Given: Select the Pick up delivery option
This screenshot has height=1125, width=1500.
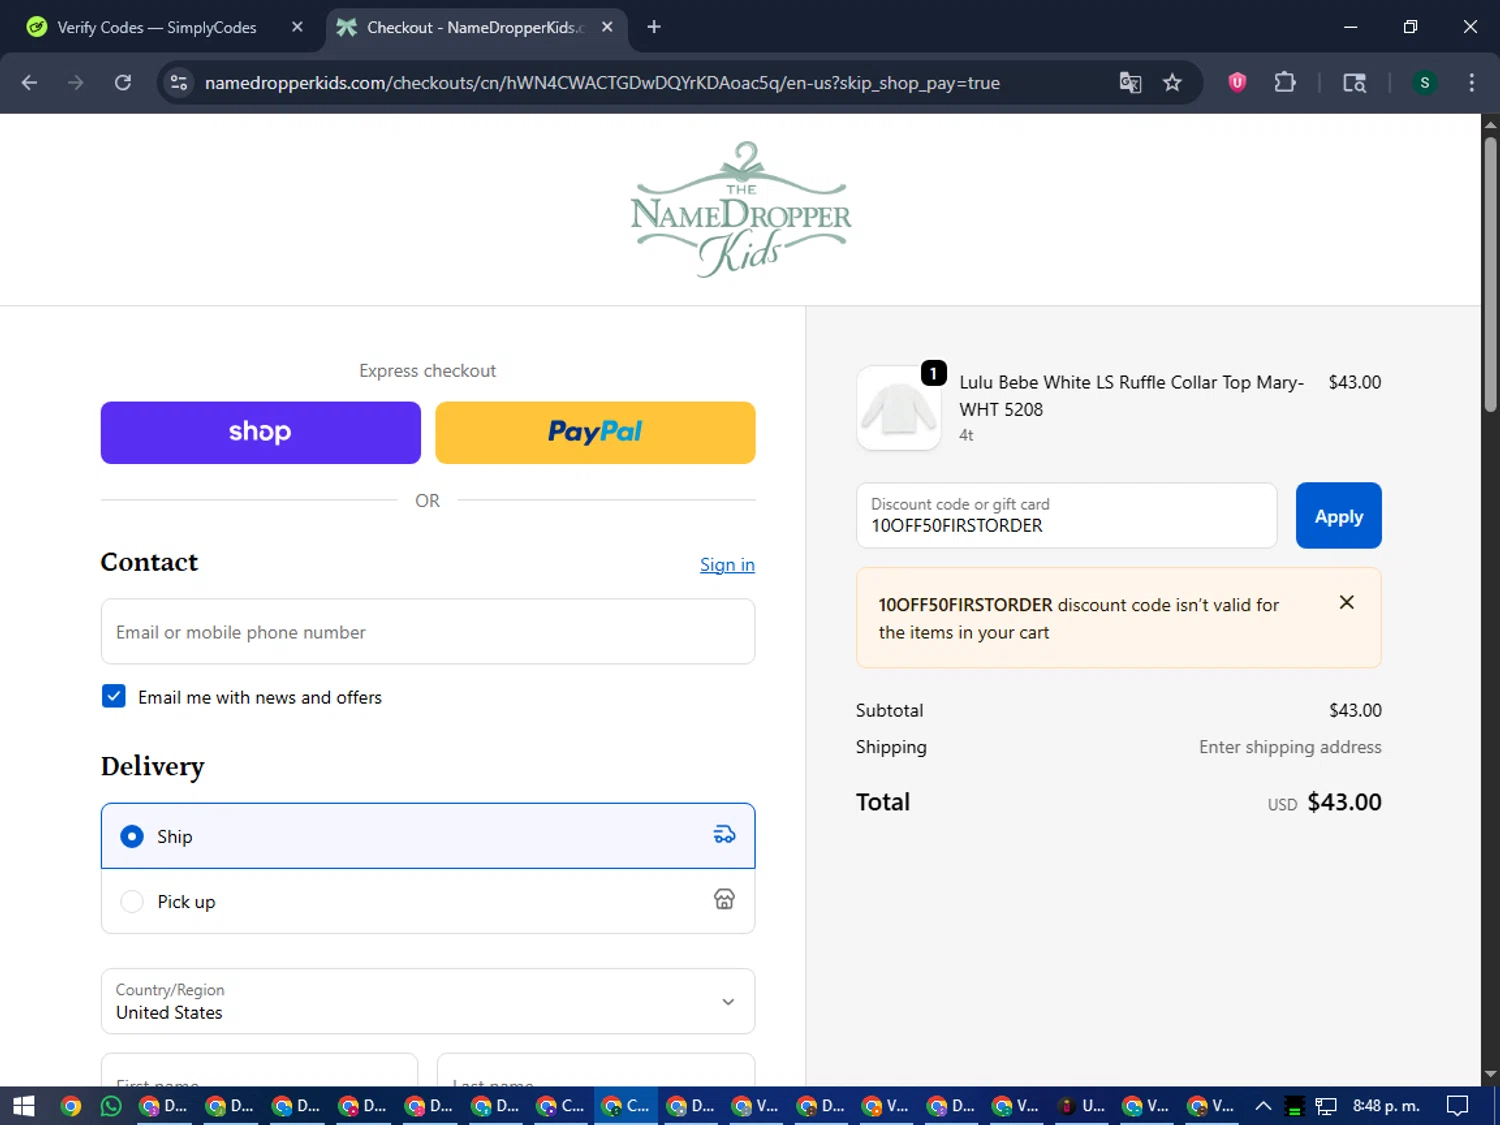Looking at the screenshot, I should coord(428,901).
